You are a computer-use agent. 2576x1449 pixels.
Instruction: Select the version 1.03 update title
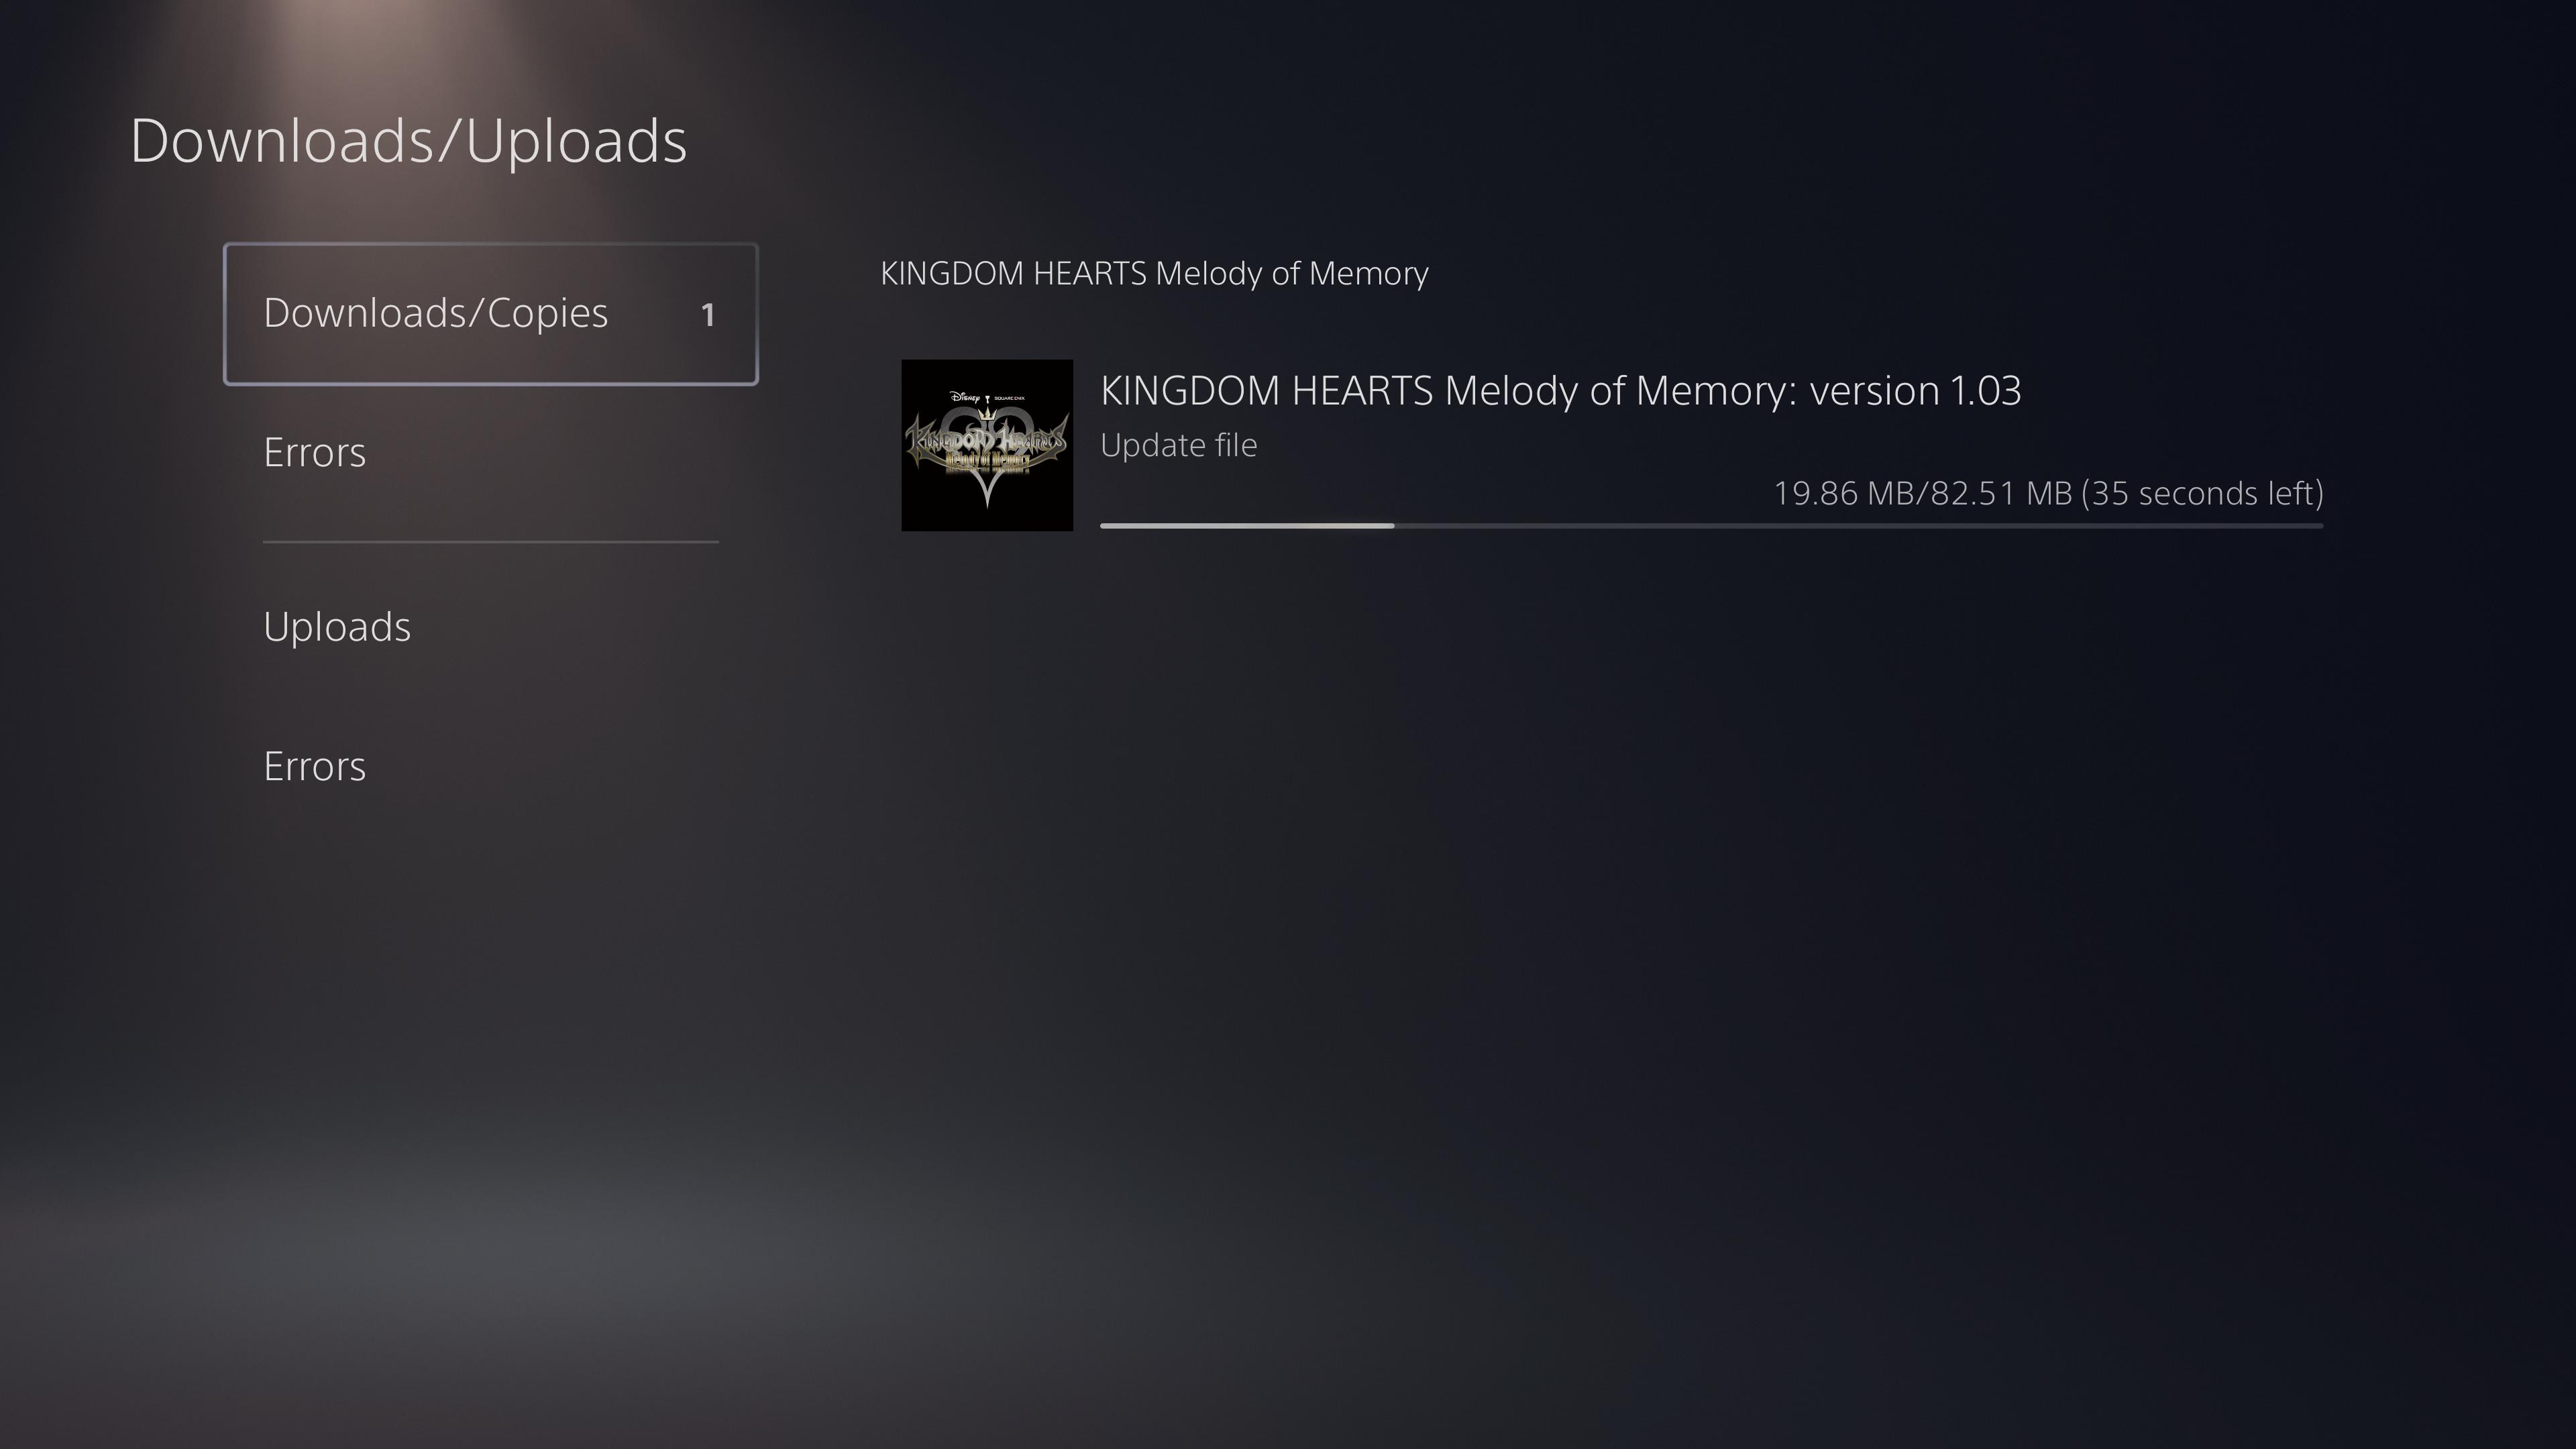(1560, 390)
